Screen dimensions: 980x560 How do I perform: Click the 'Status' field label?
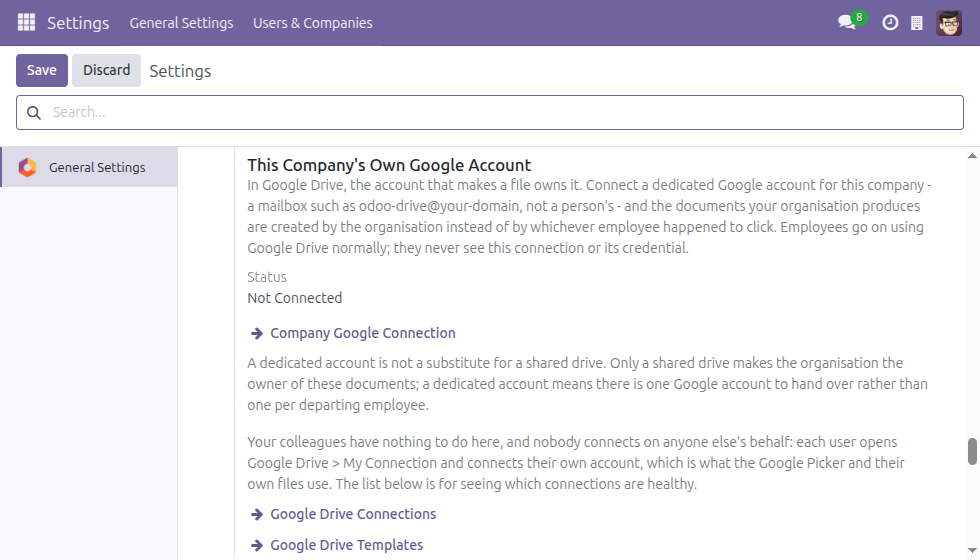point(267,277)
